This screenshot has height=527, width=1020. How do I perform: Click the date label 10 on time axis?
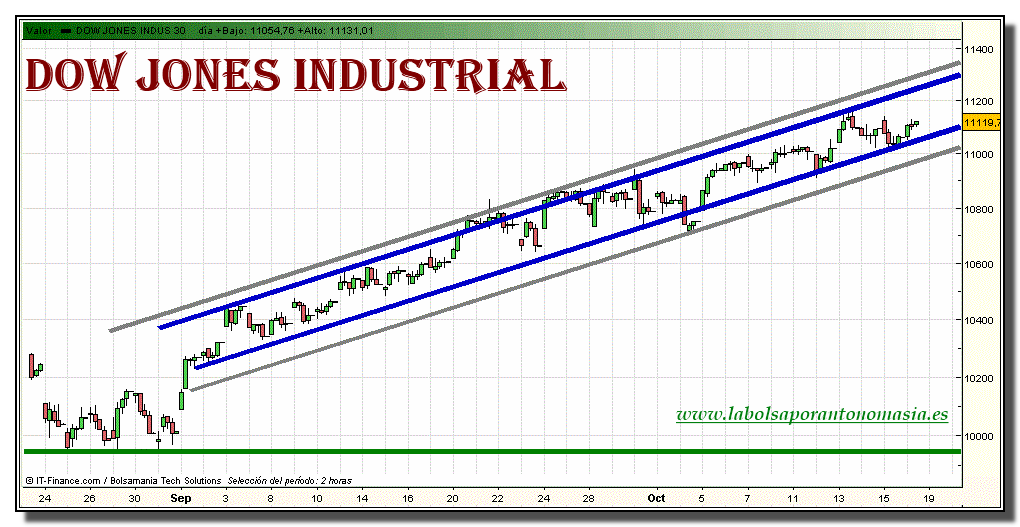point(316,499)
